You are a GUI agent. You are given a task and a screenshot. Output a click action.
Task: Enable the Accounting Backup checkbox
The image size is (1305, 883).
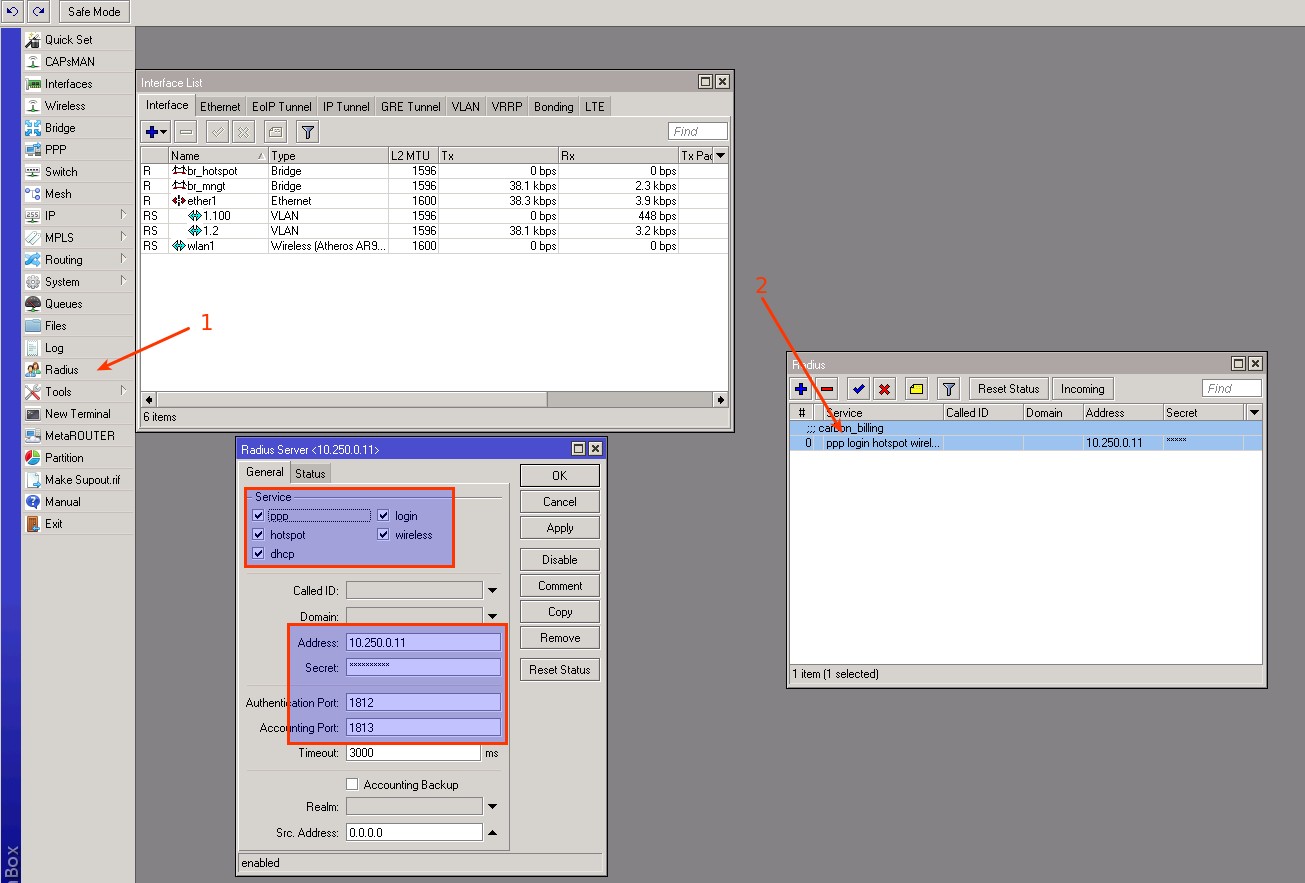(x=352, y=785)
